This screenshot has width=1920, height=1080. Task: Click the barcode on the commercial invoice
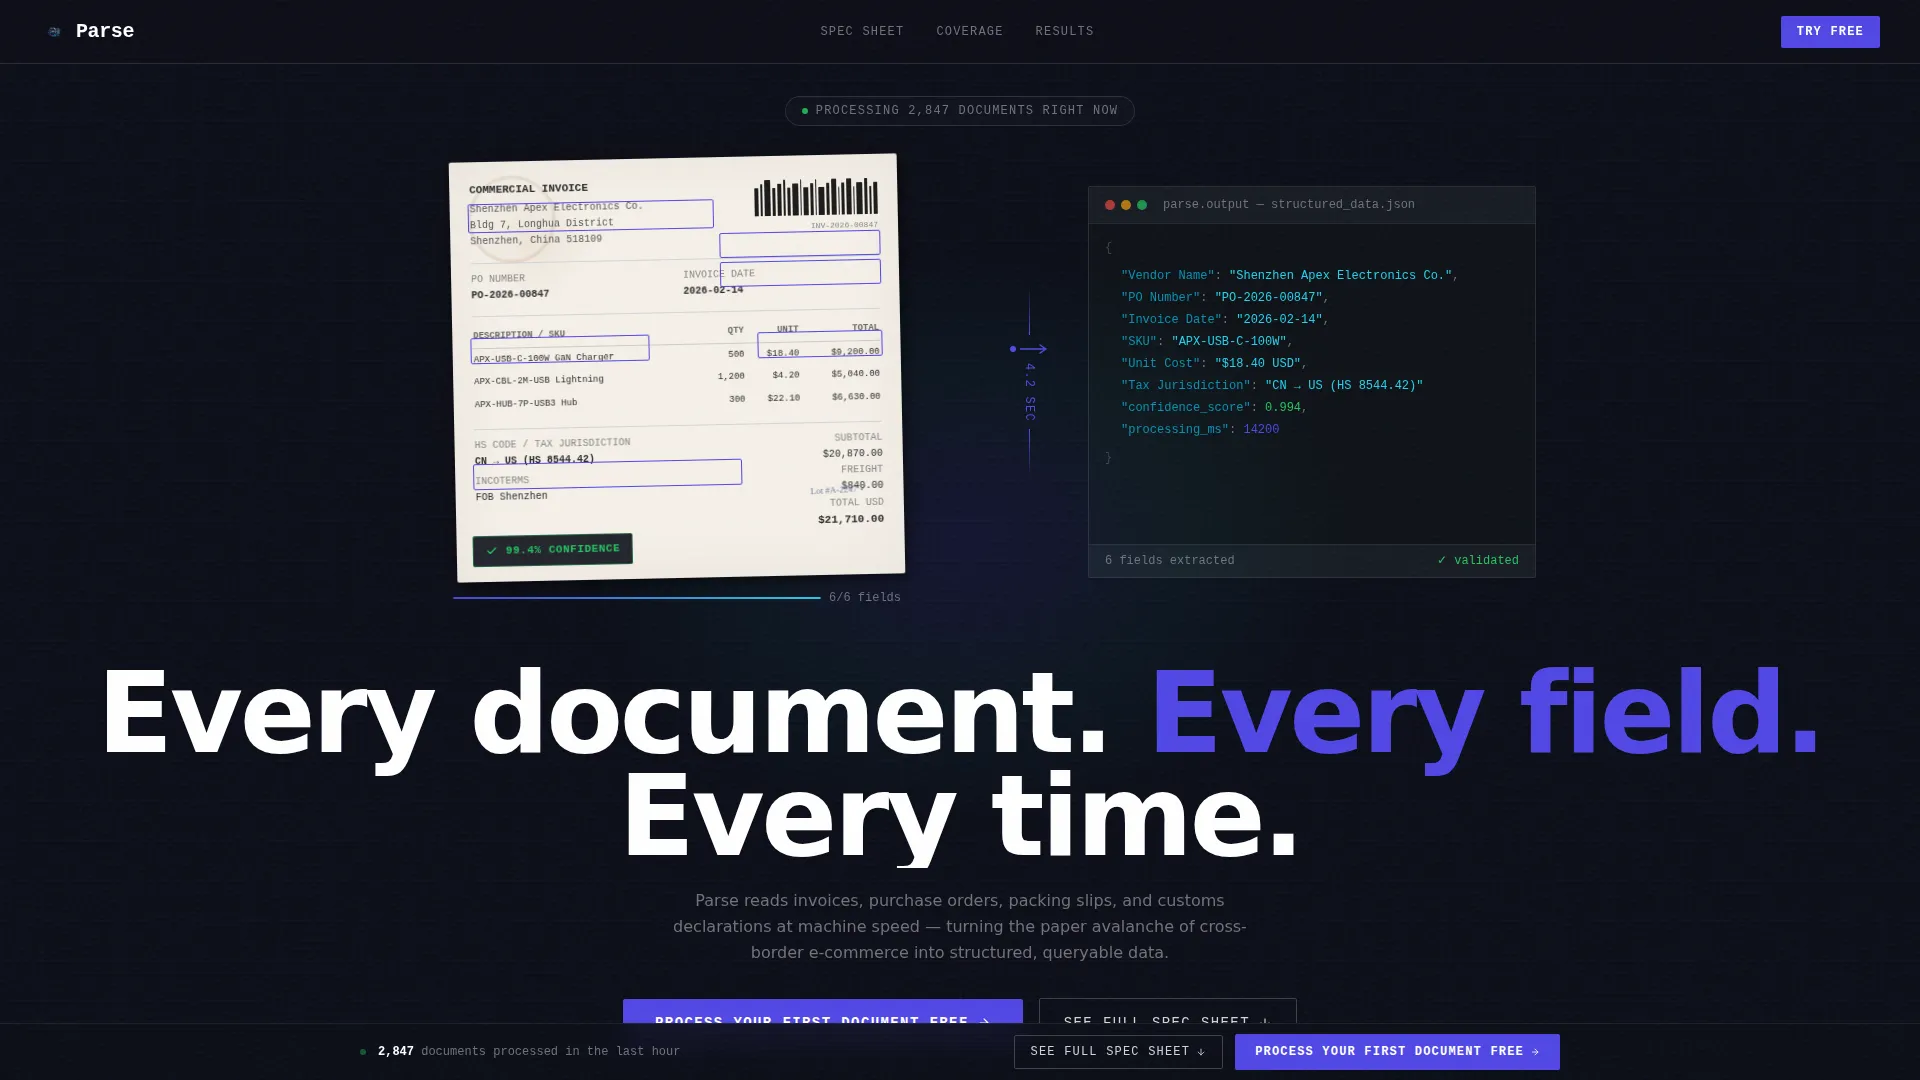click(816, 198)
